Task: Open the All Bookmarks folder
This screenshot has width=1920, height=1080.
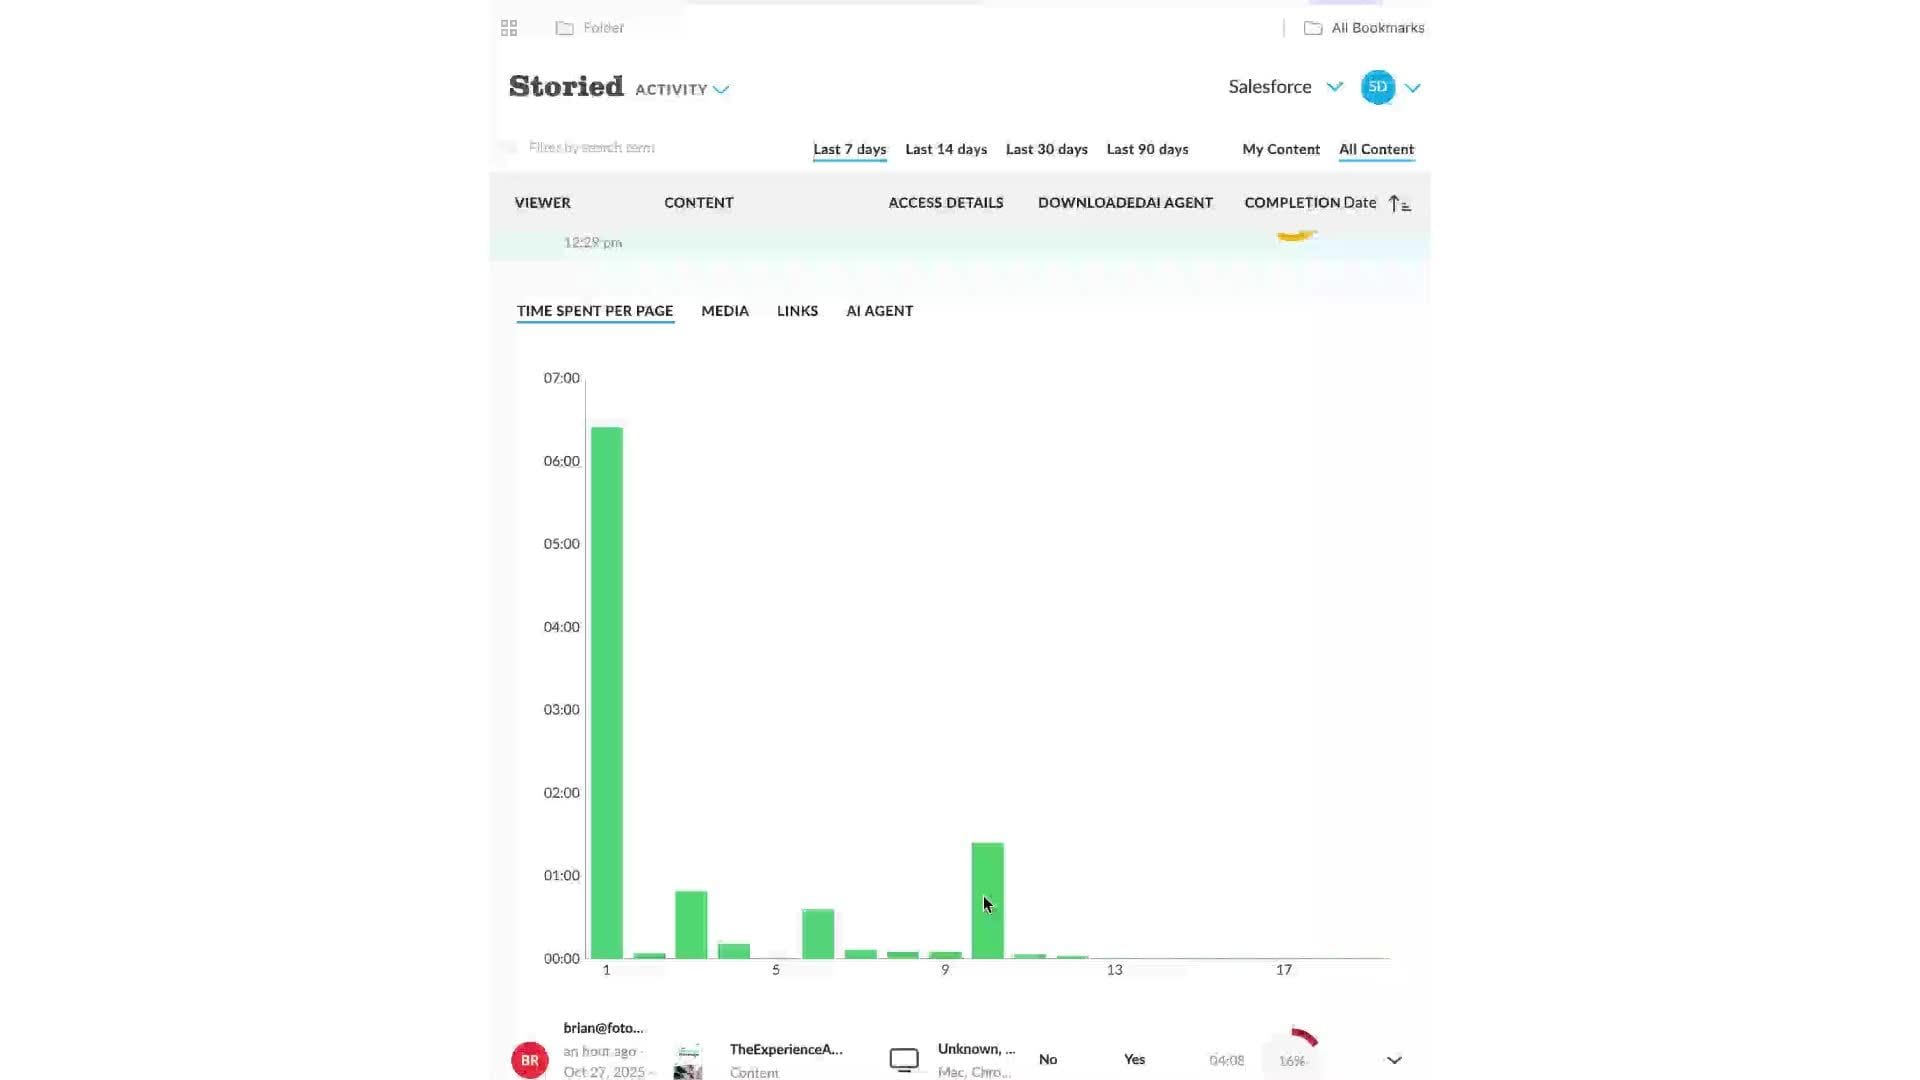Action: pyautogui.click(x=1364, y=28)
